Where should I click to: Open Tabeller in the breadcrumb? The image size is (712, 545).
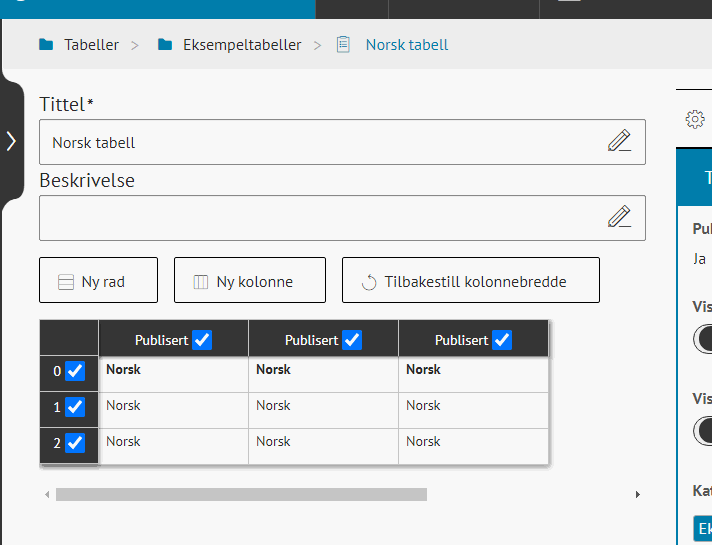91,45
